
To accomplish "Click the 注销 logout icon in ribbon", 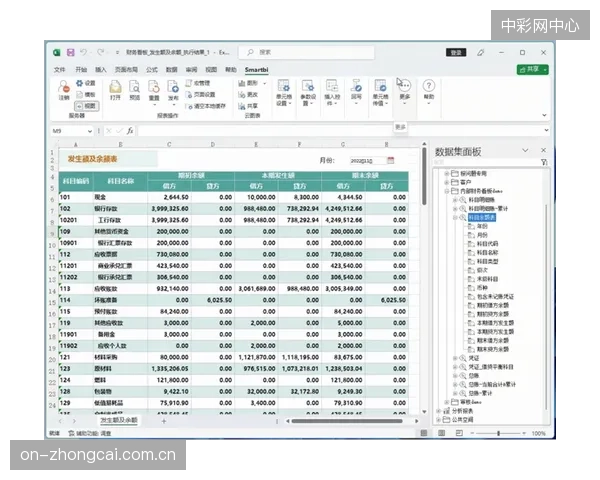I will (x=64, y=90).
